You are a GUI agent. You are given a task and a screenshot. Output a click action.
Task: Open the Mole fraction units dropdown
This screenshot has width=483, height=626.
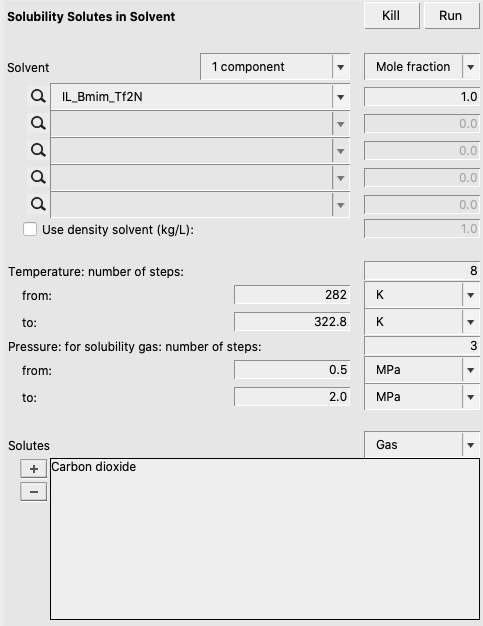(x=422, y=67)
